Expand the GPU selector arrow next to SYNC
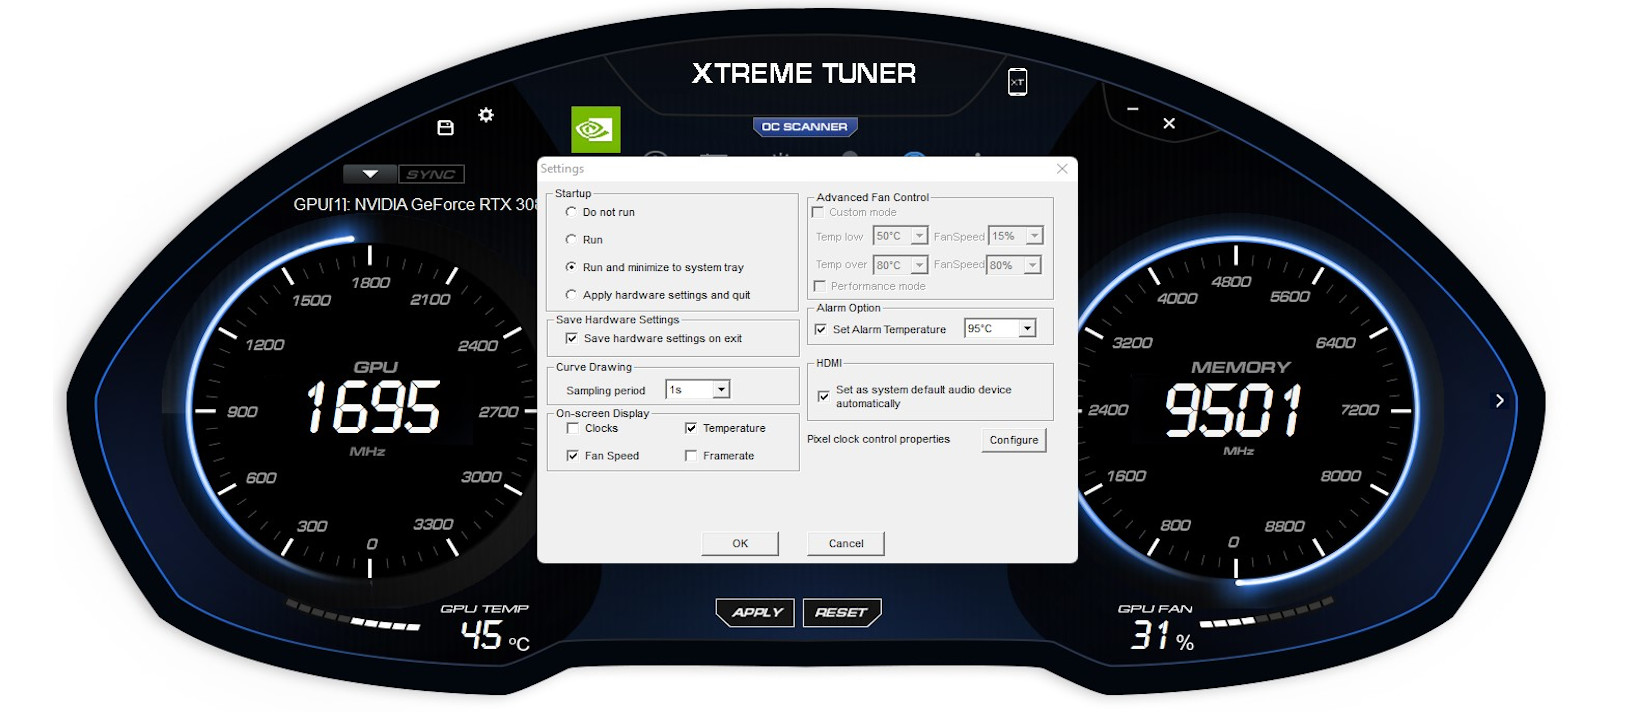 370,174
